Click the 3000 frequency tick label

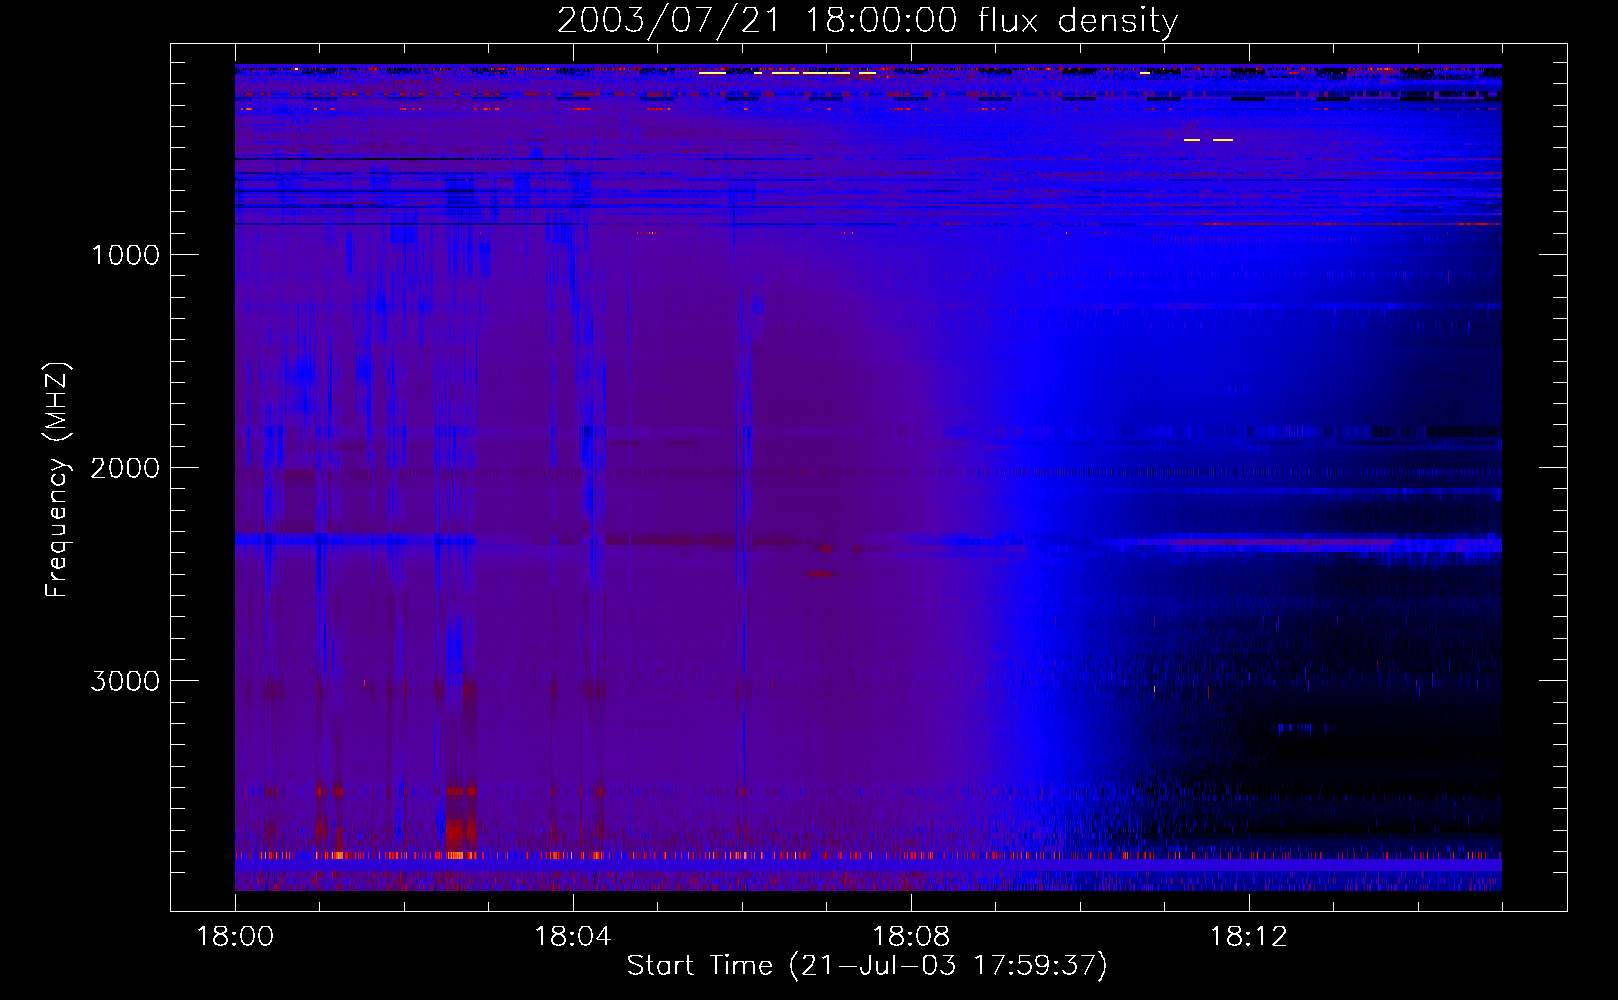(x=125, y=681)
